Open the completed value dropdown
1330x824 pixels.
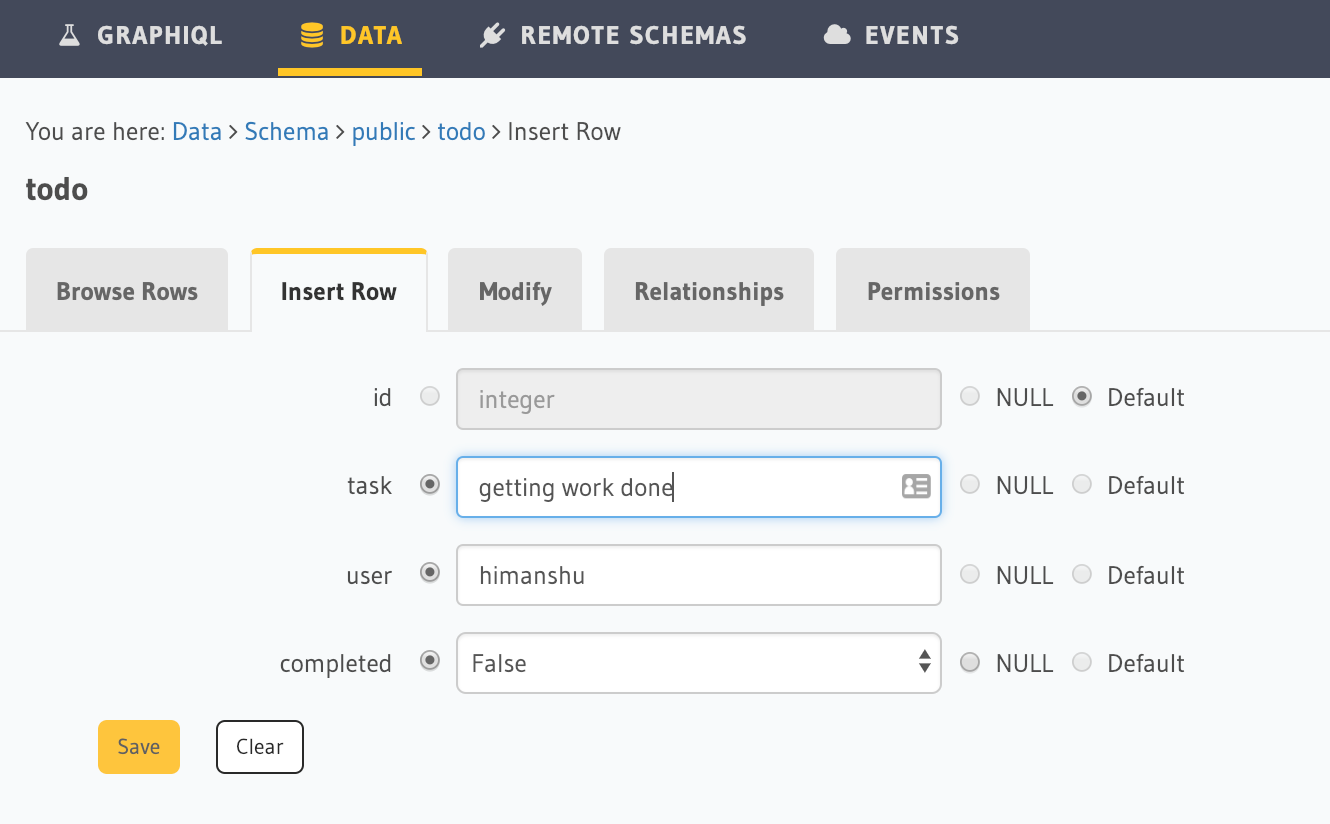[698, 662]
